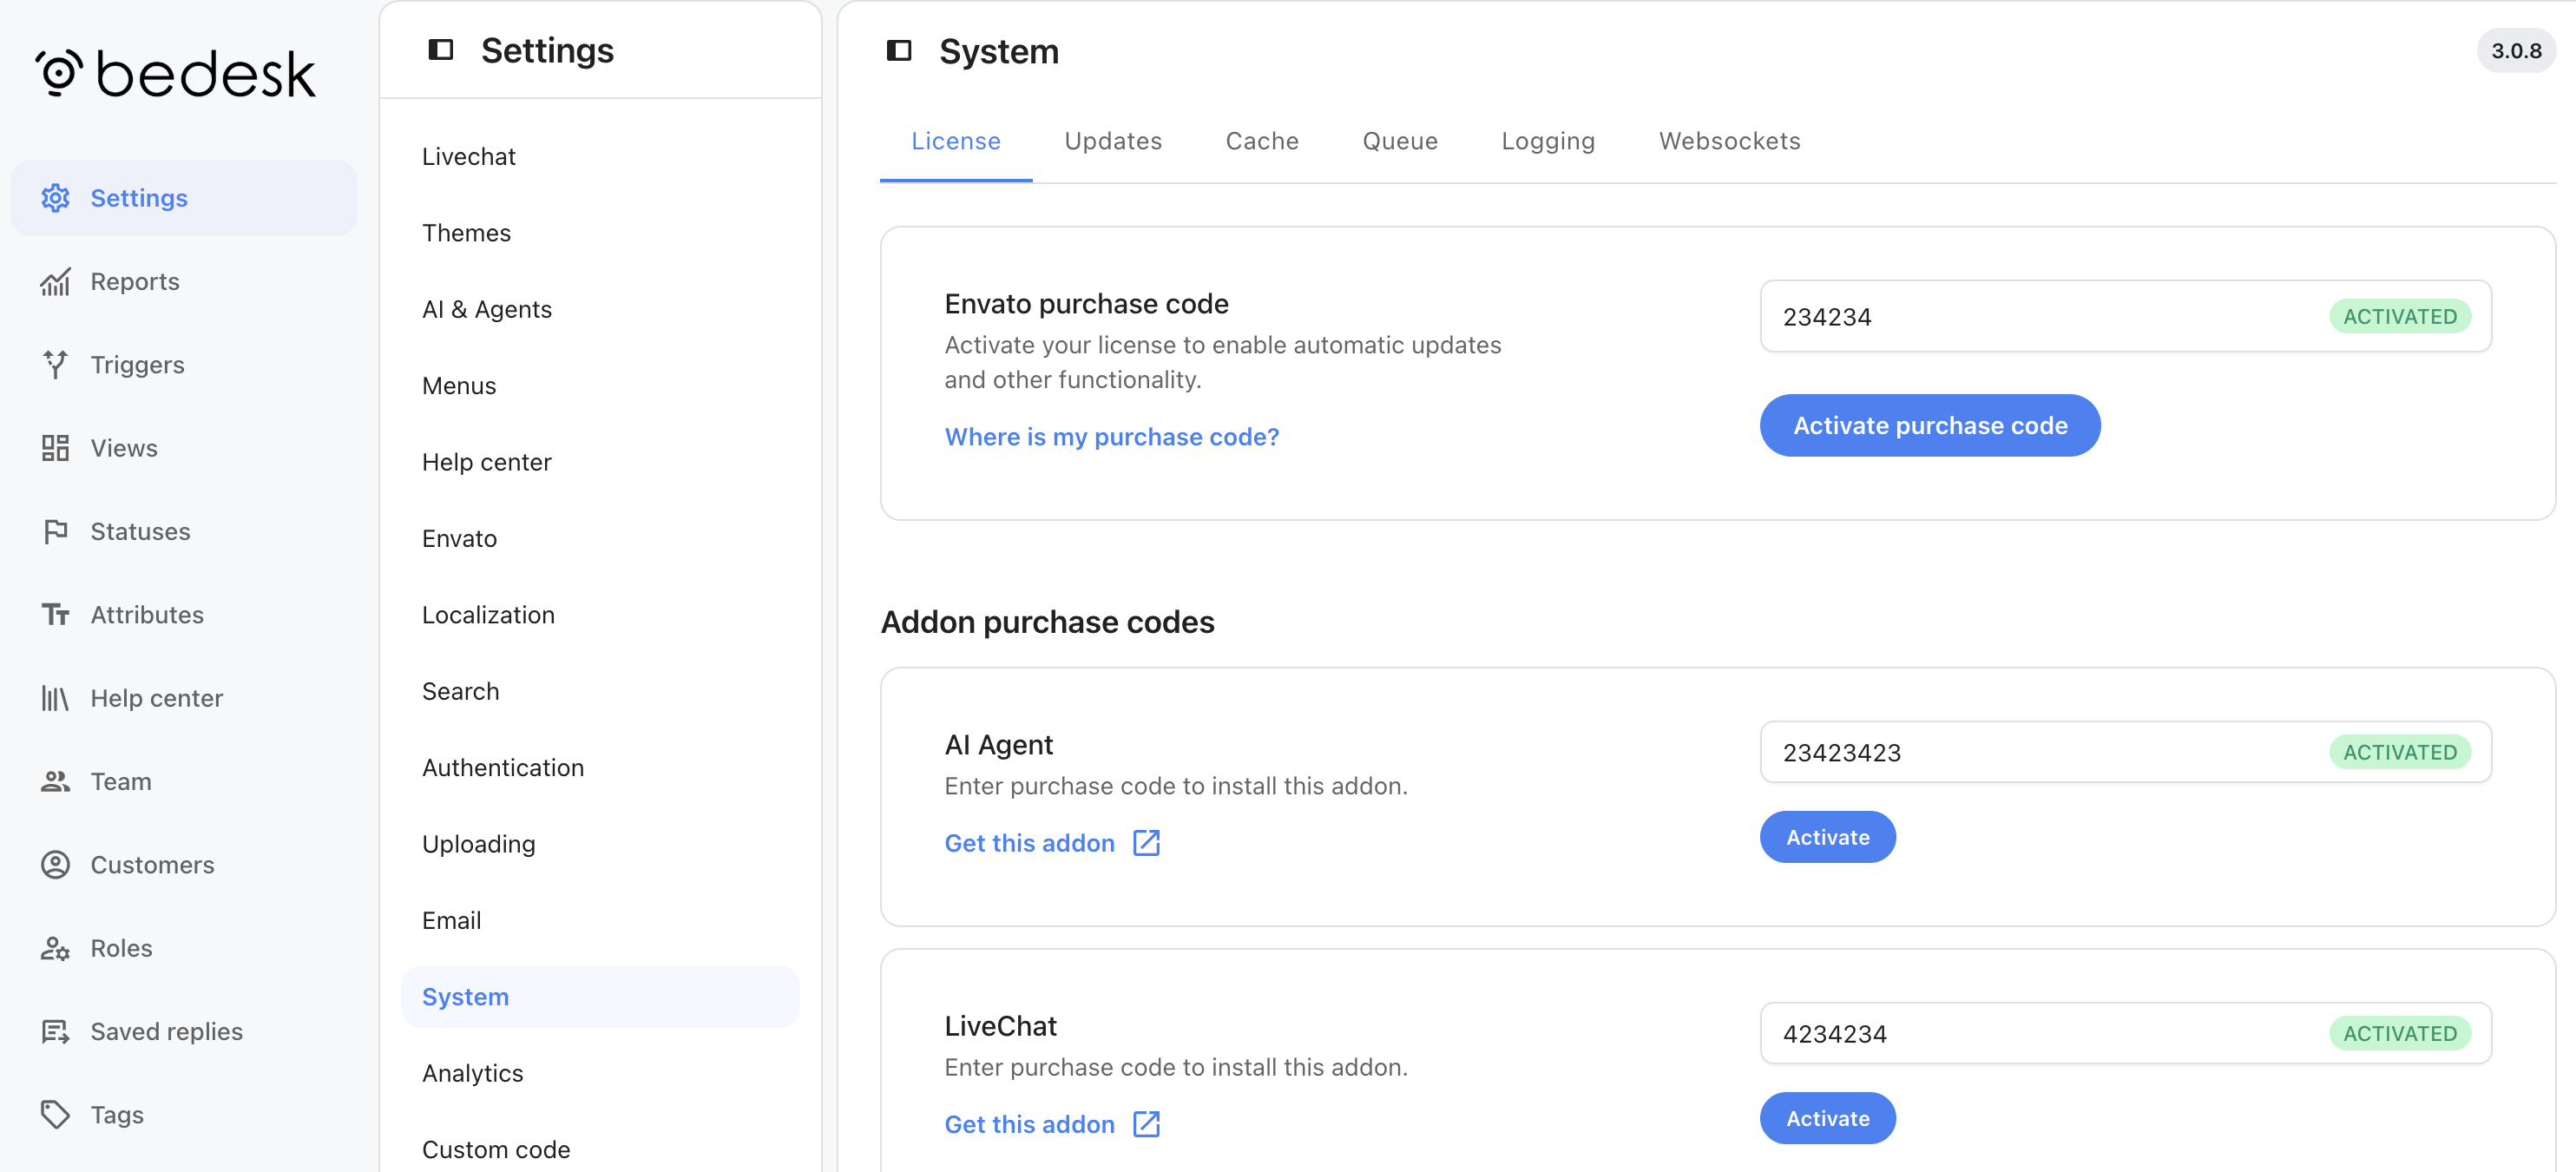Focus the AI Agent purchase code input
The height and width of the screenshot is (1172, 2576).
pos(2125,752)
